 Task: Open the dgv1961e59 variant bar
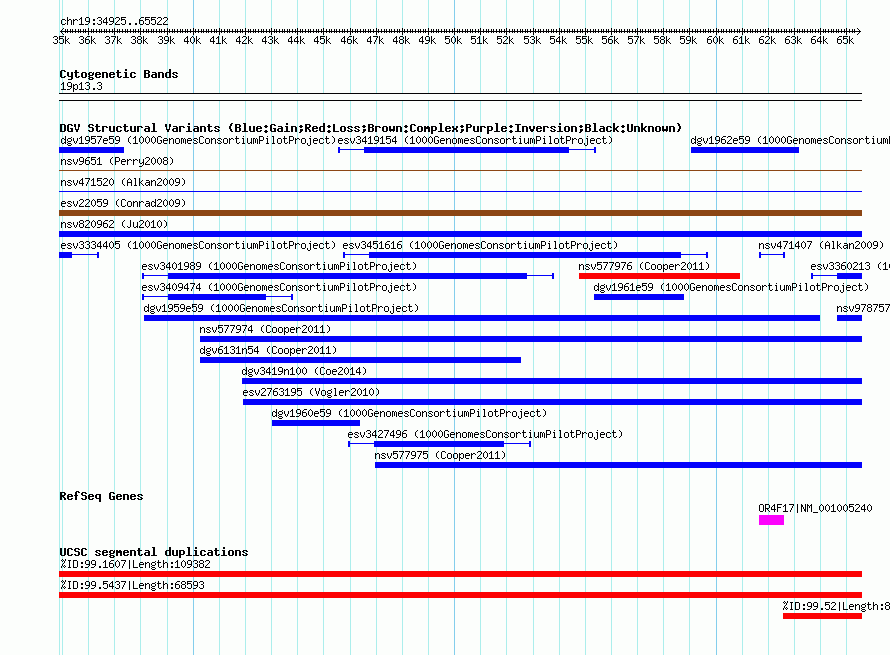pyautogui.click(x=639, y=297)
